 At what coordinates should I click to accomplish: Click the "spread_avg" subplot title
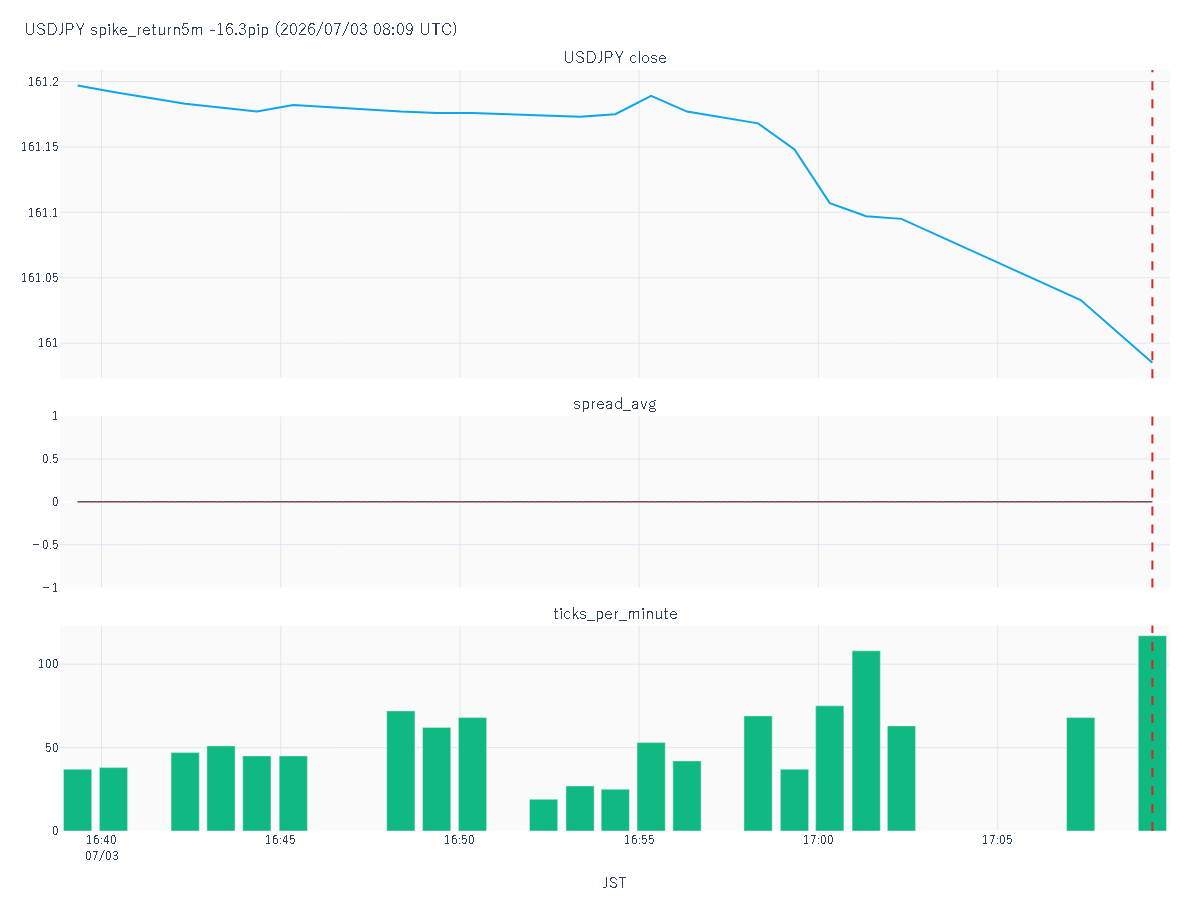(x=615, y=404)
